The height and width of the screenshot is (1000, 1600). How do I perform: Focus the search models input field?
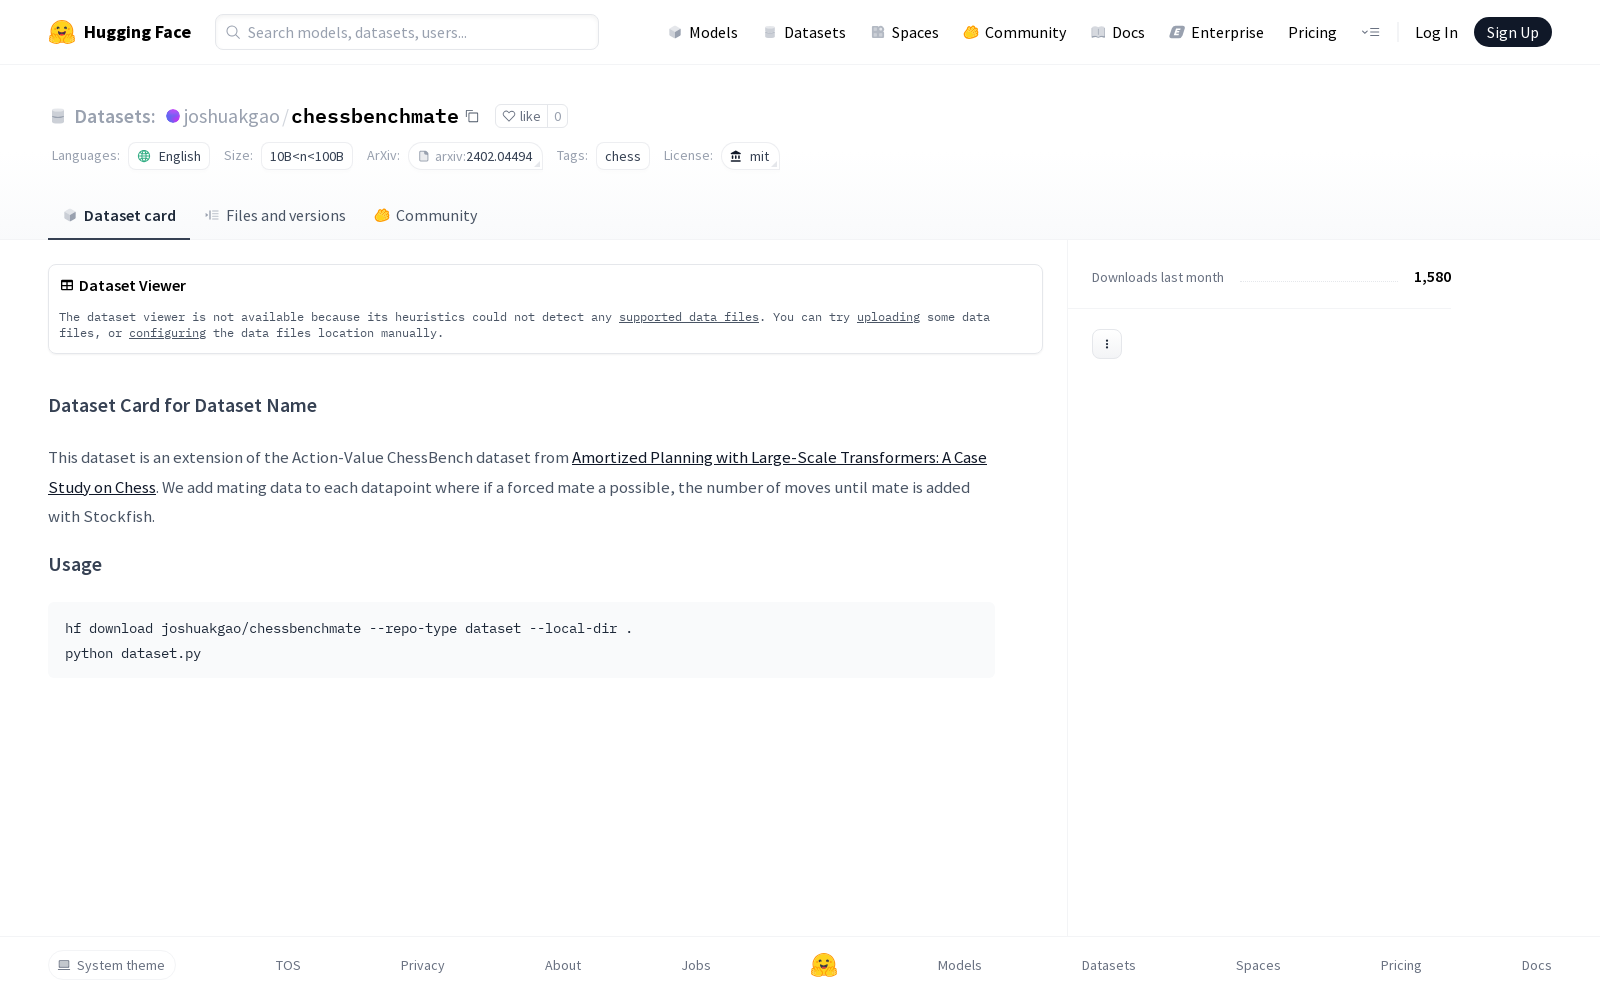(407, 32)
